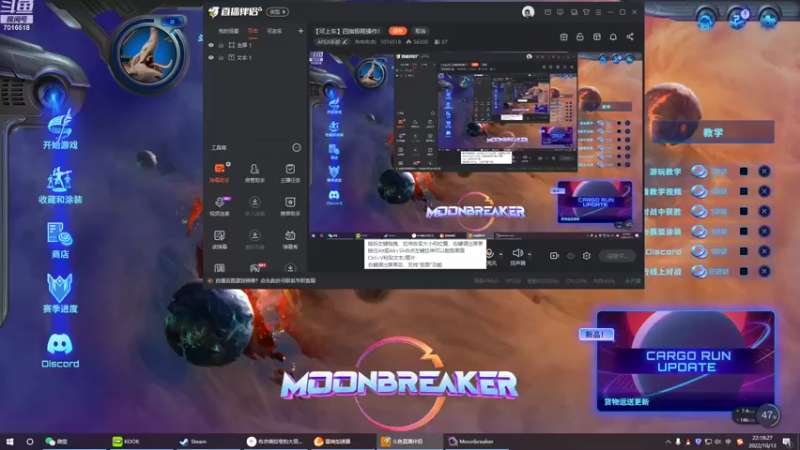The height and width of the screenshot is (450, 800).
Task: Open 主播任务 tool in 直播伴侣
Action: click(x=290, y=173)
